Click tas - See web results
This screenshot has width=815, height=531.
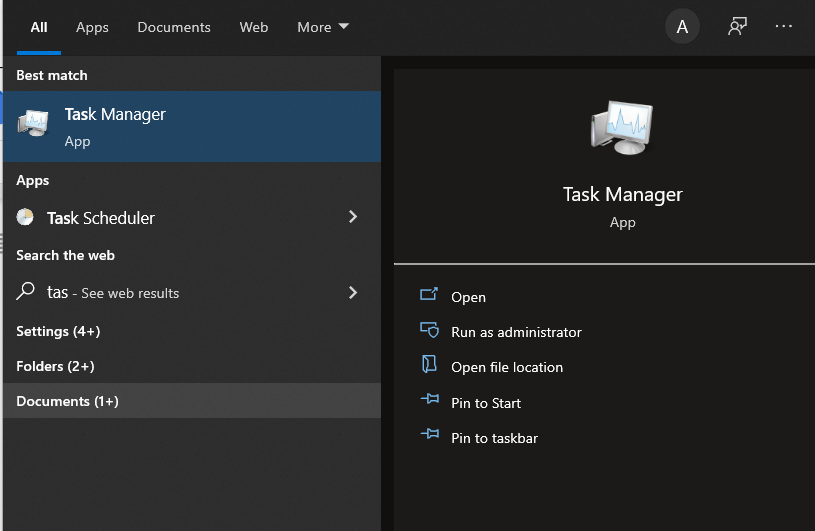tap(113, 293)
